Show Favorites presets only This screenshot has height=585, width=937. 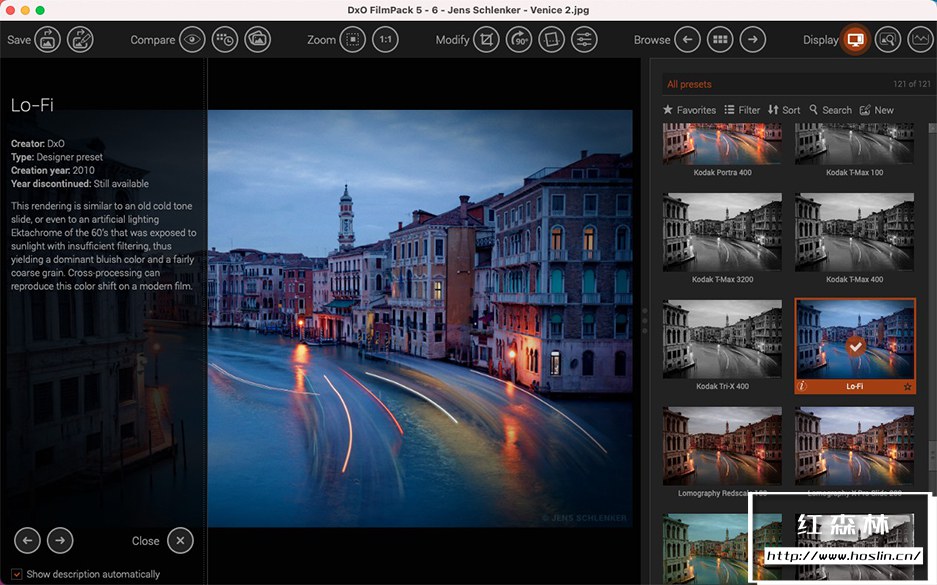(689, 110)
